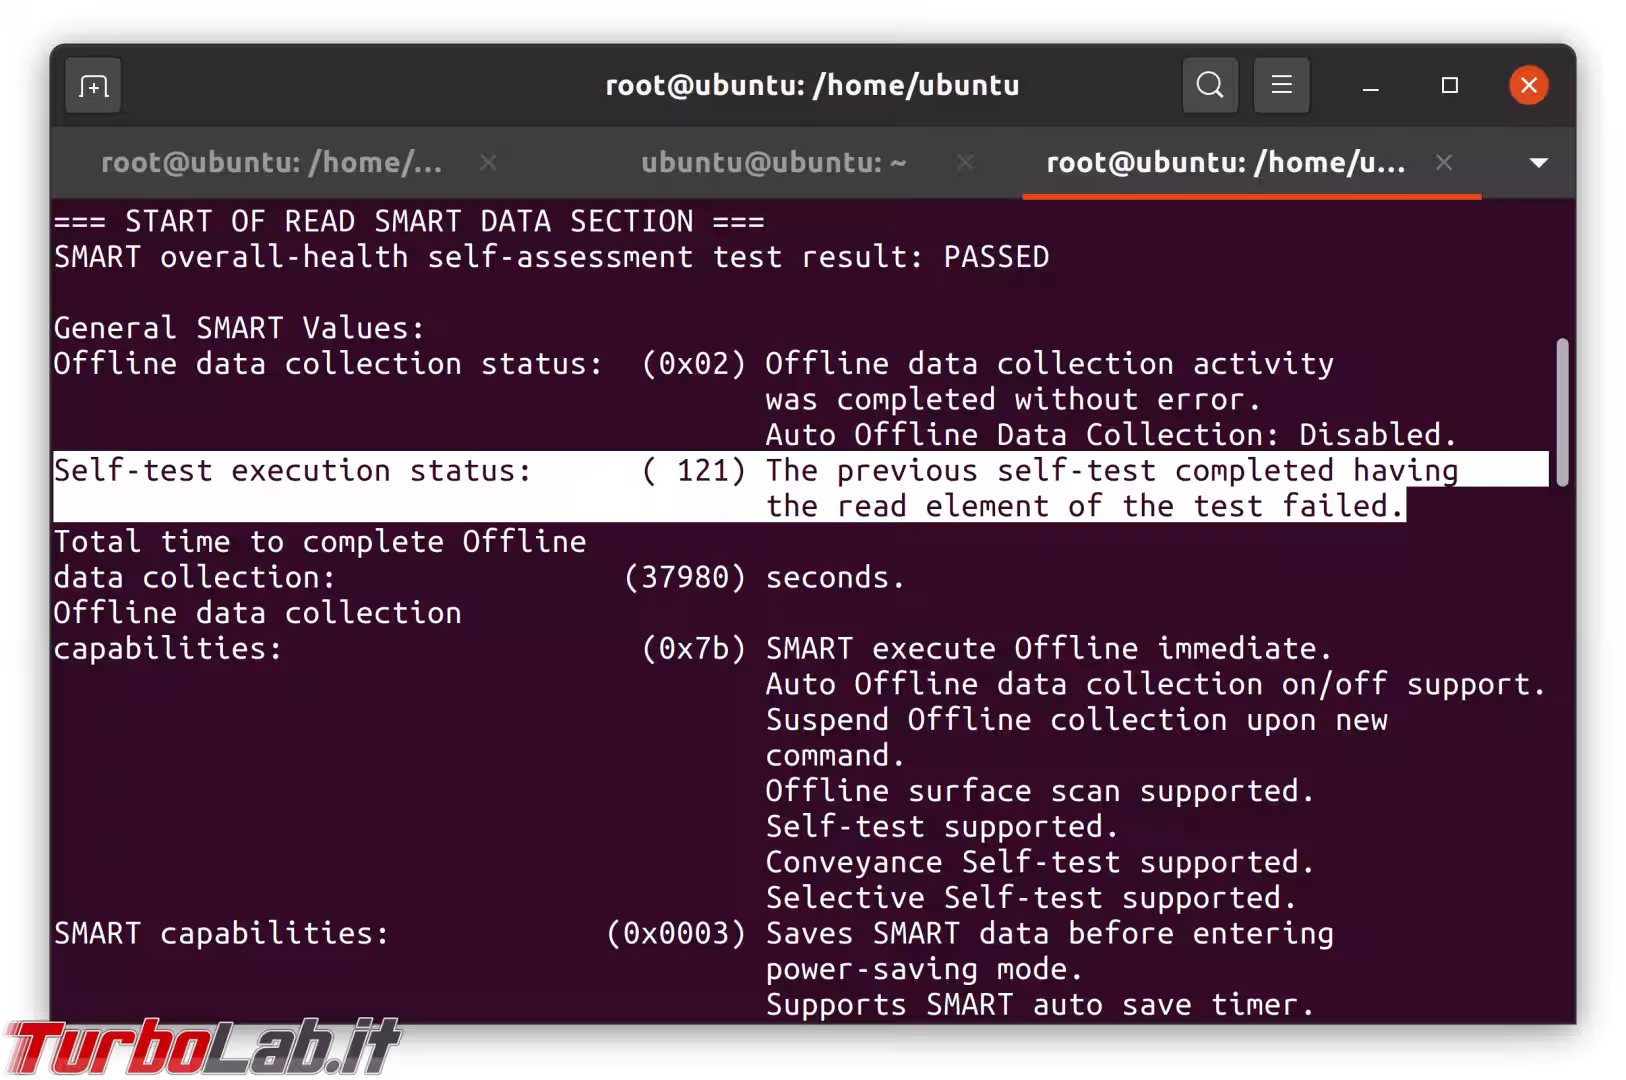Image resolution: width=1626 pixels, height=1080 pixels.
Task: Close the ubuntu@ubuntu: ~ tab
Action: (x=964, y=163)
